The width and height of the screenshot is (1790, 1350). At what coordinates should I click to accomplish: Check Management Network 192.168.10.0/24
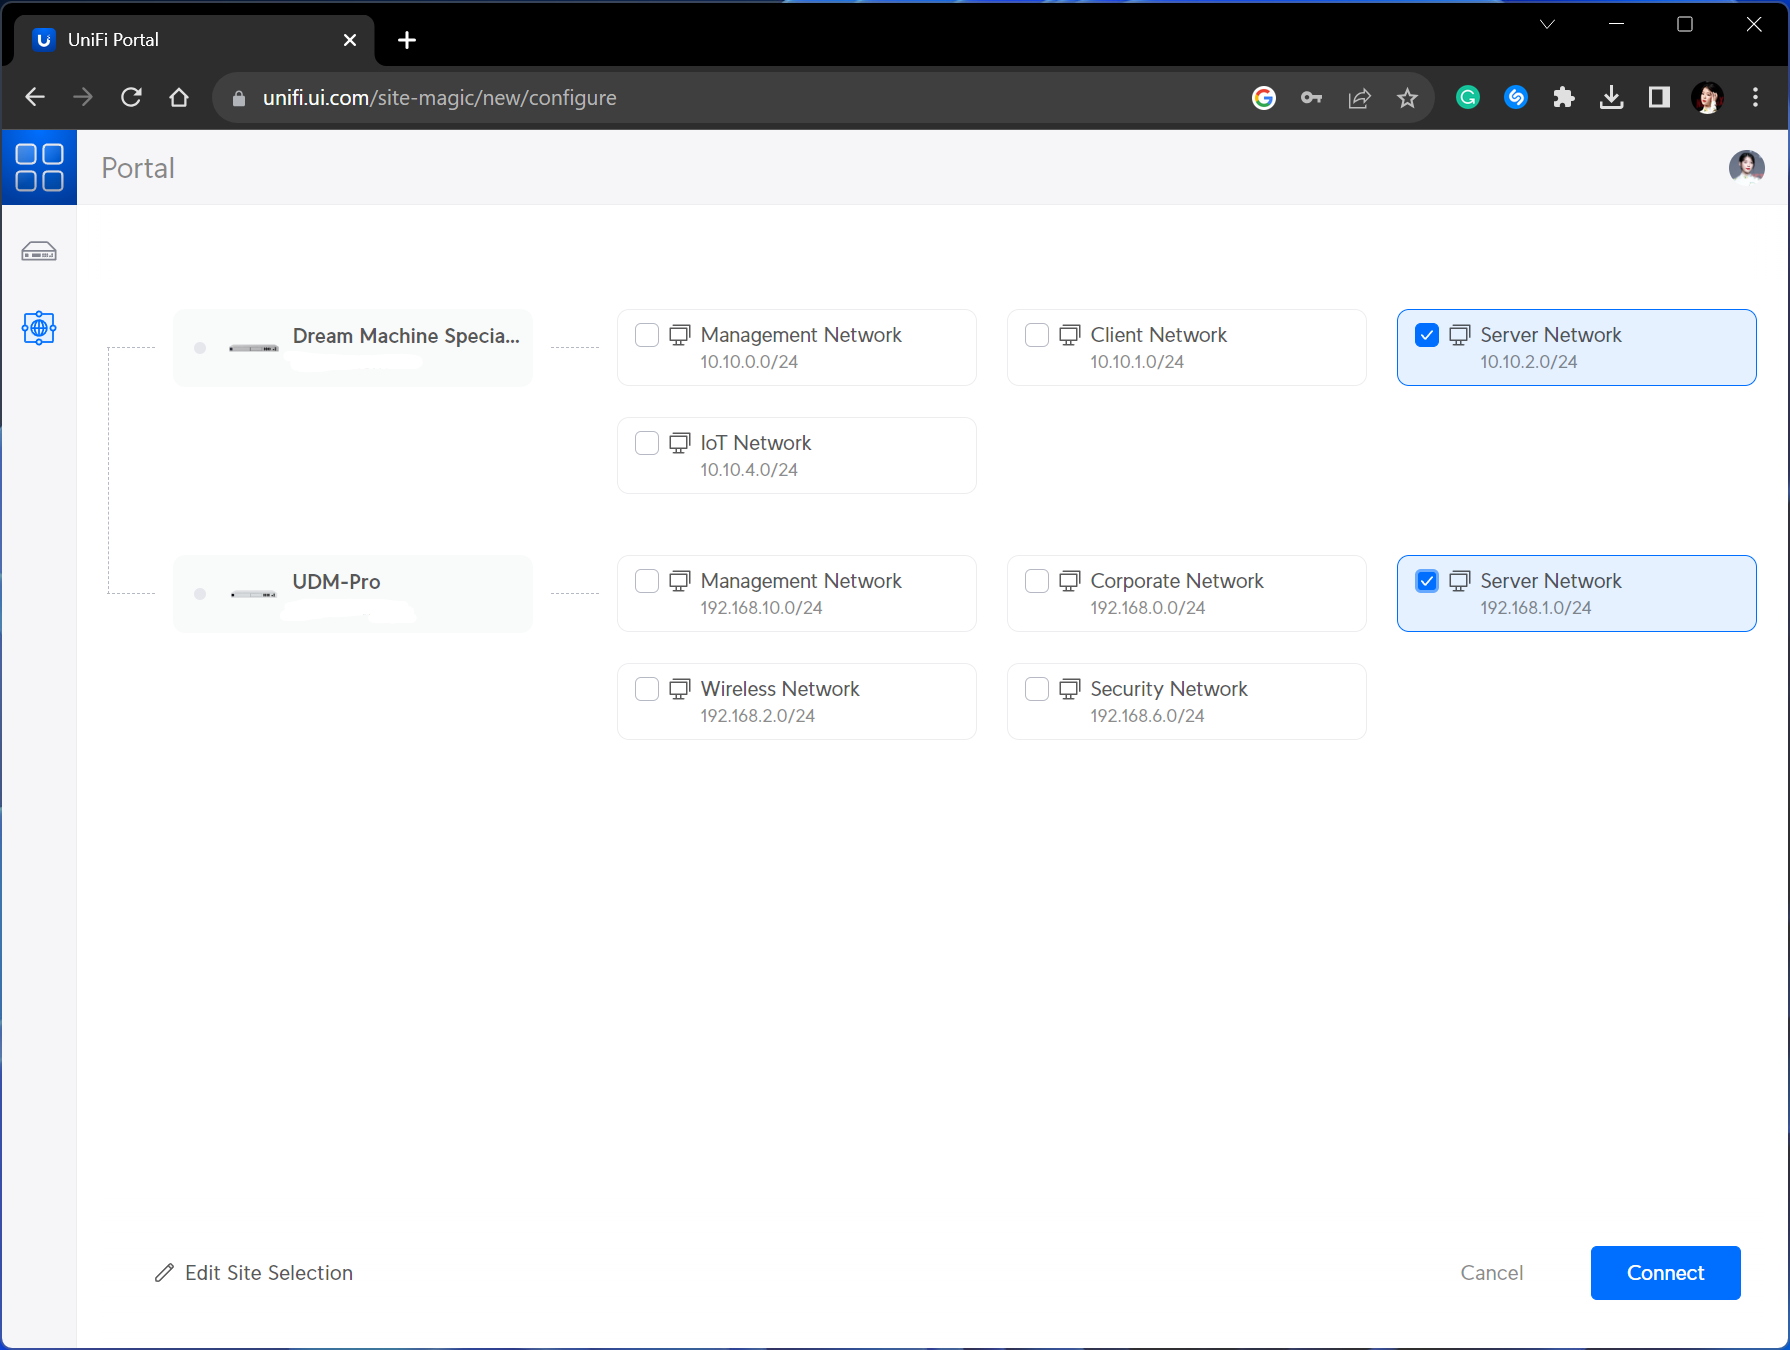coord(647,581)
